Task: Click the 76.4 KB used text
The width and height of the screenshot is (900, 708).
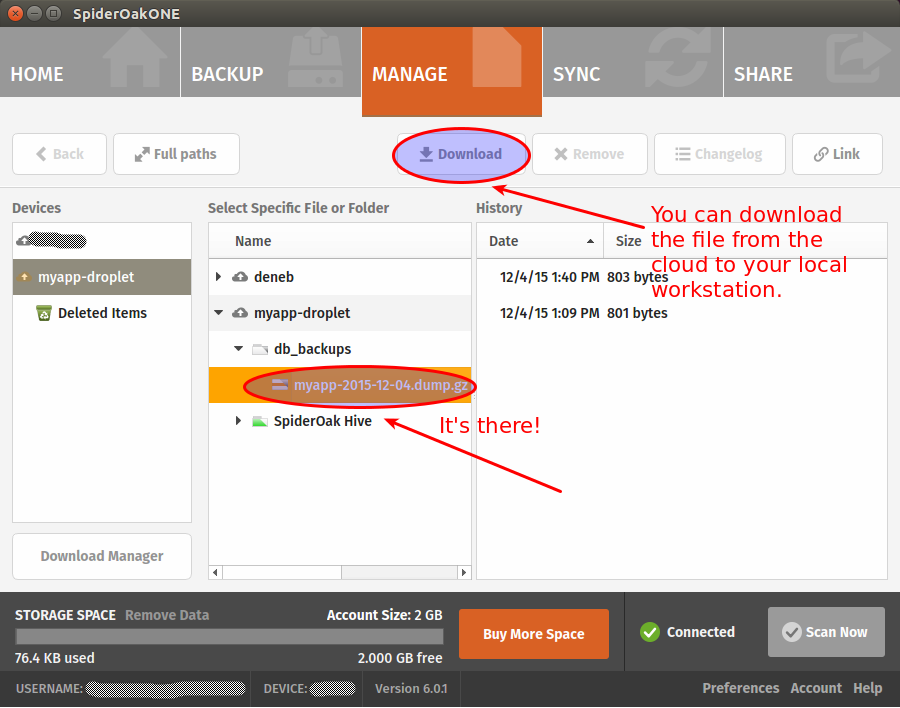Action: click(55, 658)
